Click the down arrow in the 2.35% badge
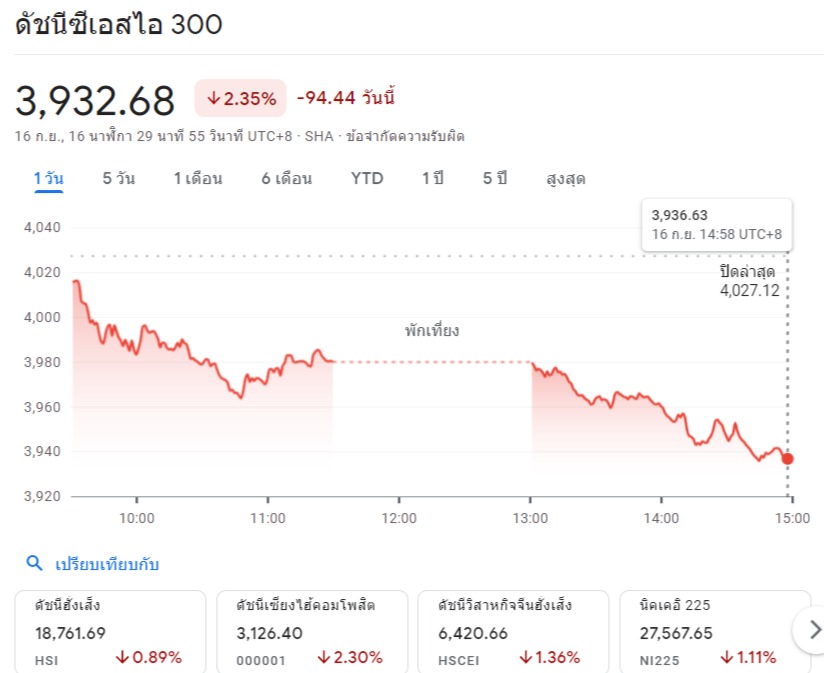Screen dimensions: 824x673 tap(213, 98)
